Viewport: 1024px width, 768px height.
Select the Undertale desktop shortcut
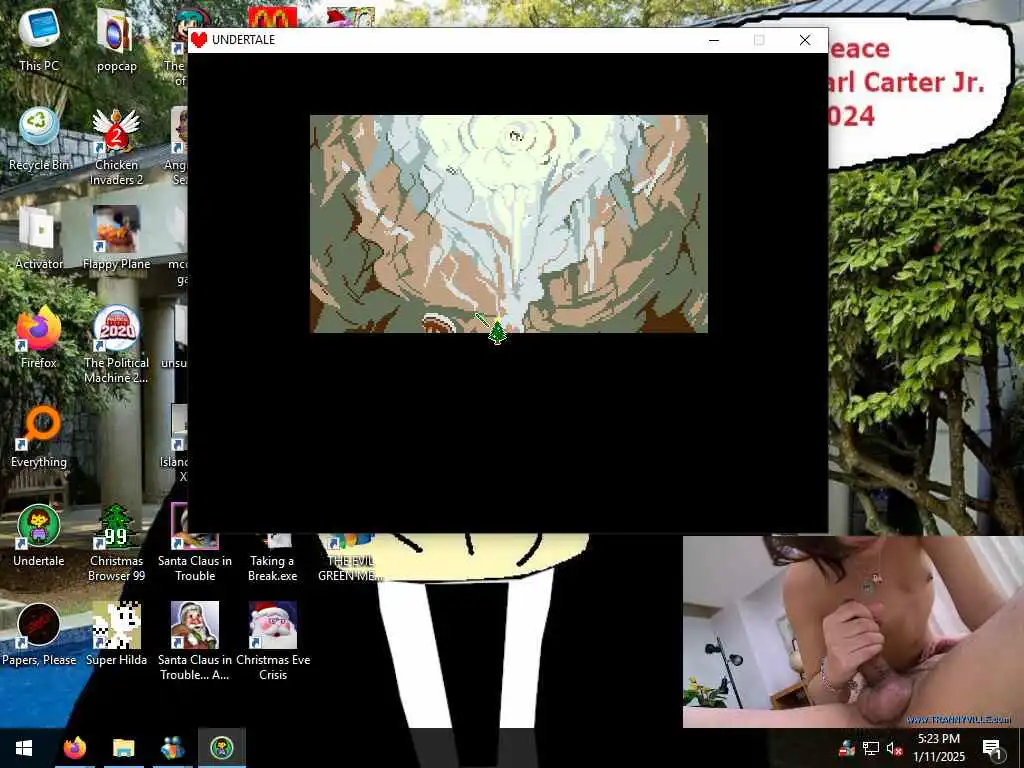click(39, 535)
